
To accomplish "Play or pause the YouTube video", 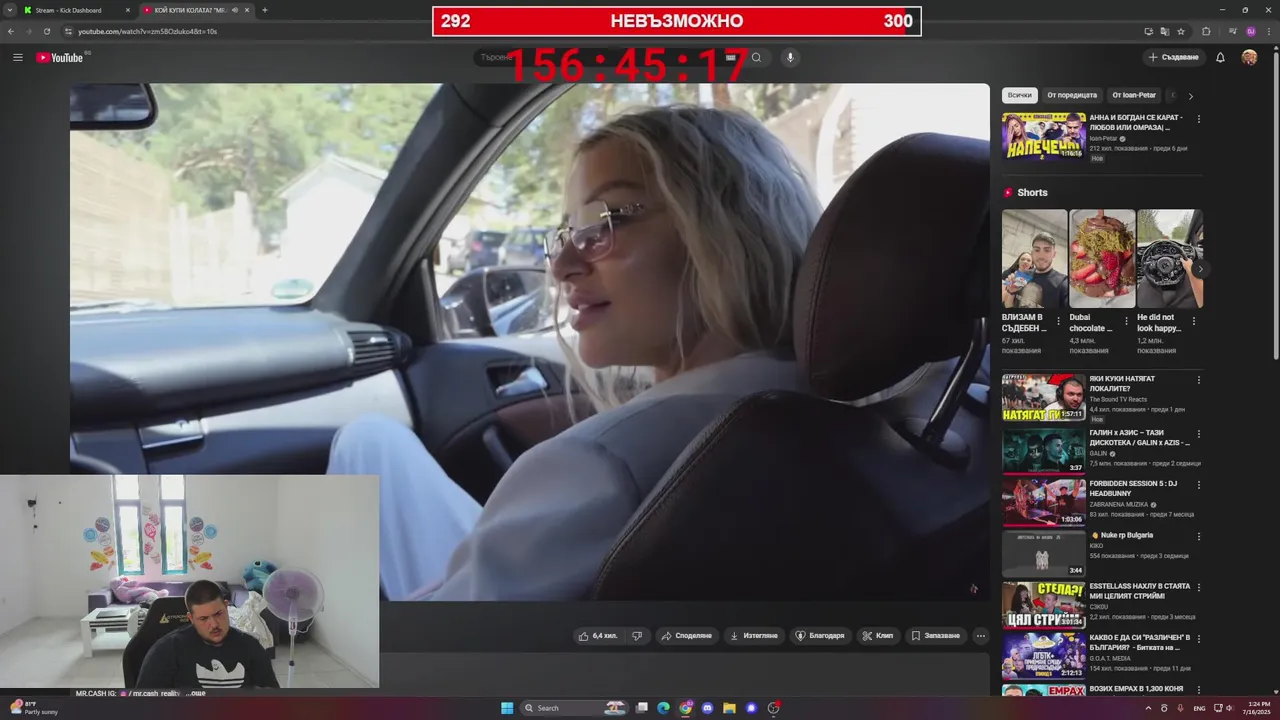I will coord(530,342).
